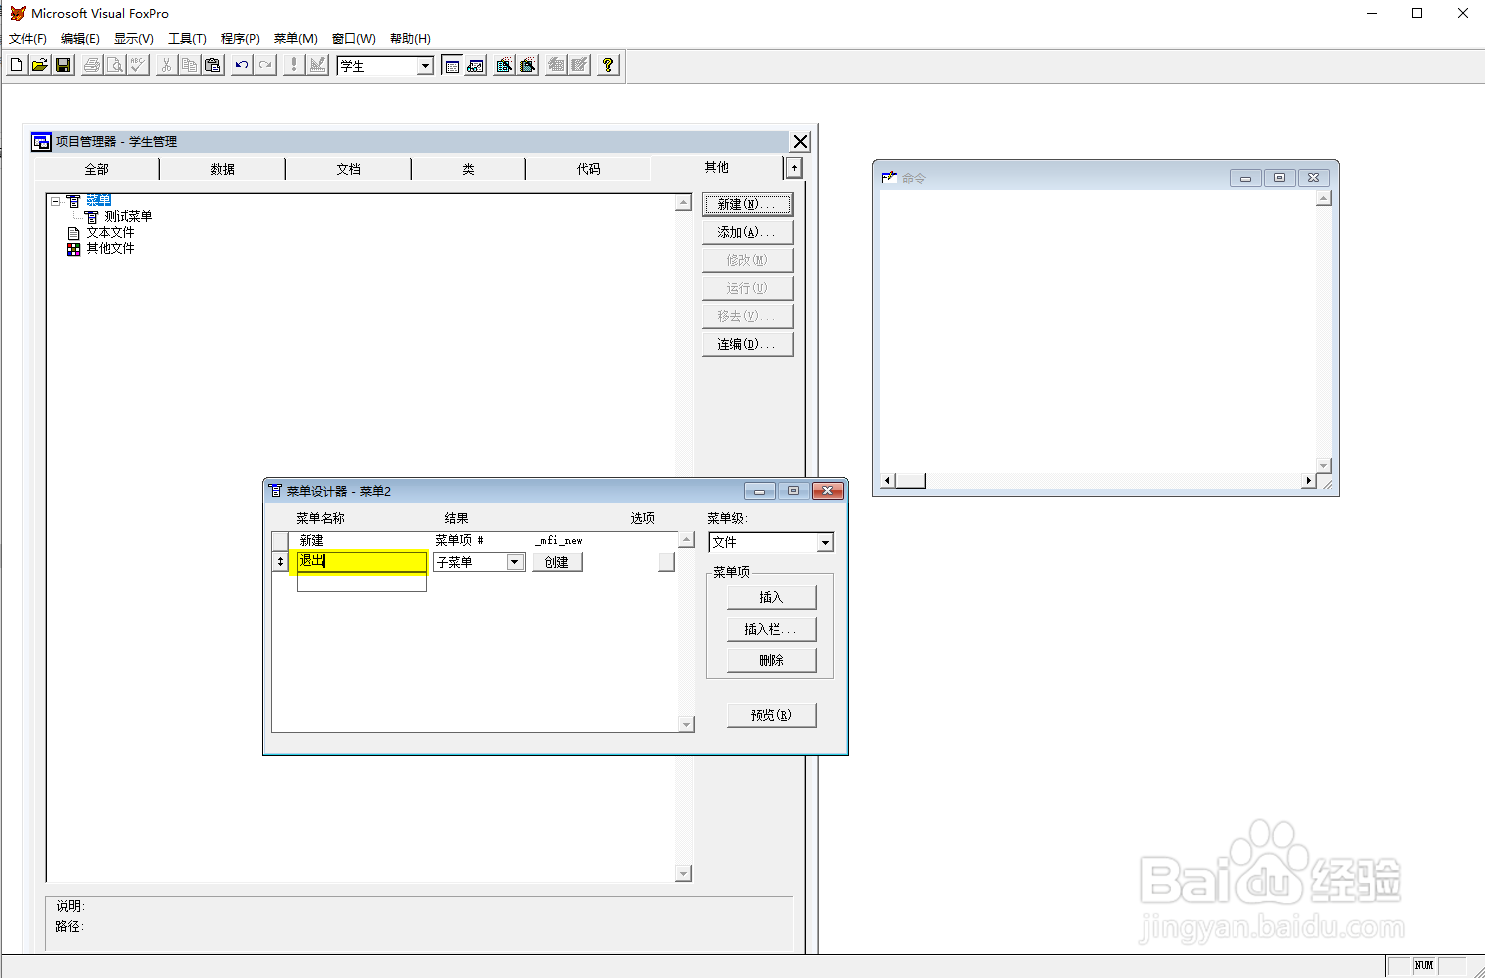The height and width of the screenshot is (978, 1485).
Task: Click the Open file folder icon
Action: (x=40, y=65)
